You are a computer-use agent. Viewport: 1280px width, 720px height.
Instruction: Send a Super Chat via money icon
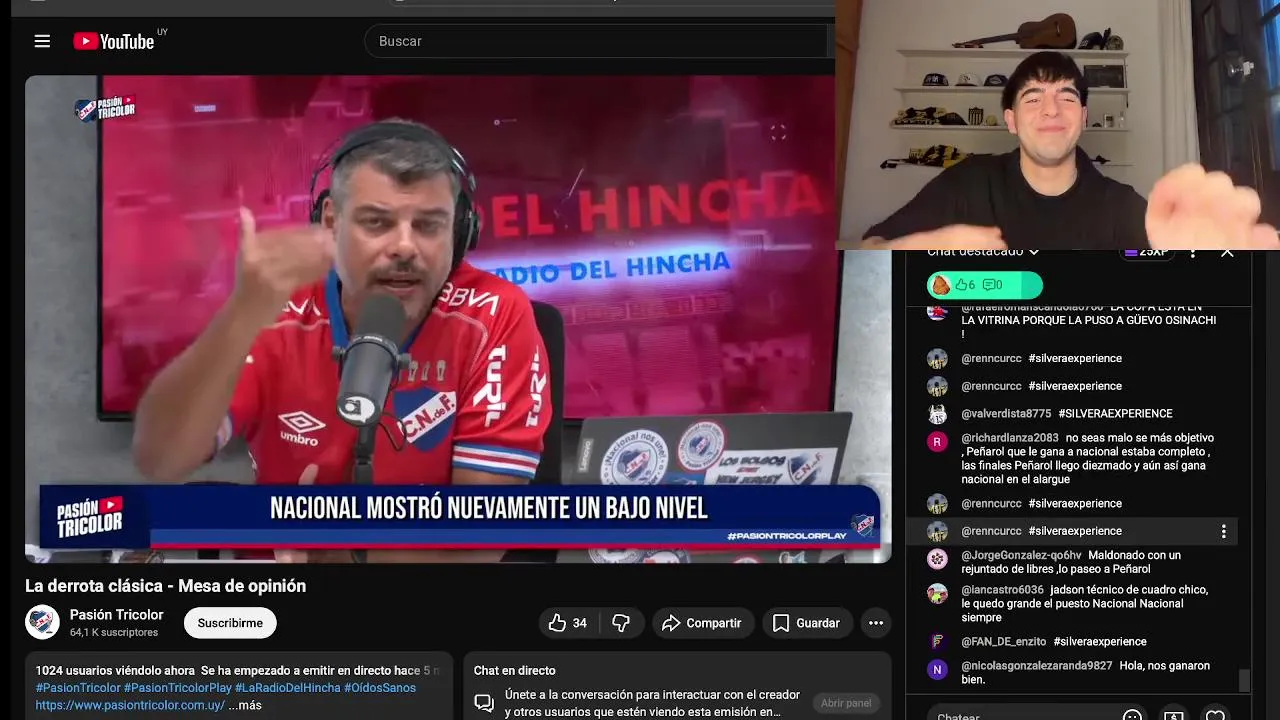tap(1174, 716)
